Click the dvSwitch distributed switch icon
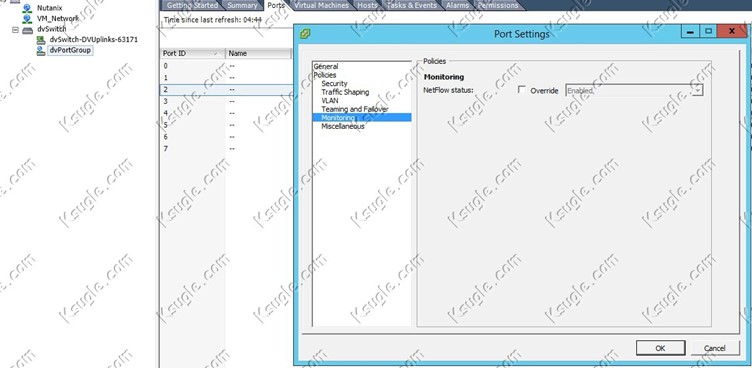The height and width of the screenshot is (368, 752). [x=28, y=29]
